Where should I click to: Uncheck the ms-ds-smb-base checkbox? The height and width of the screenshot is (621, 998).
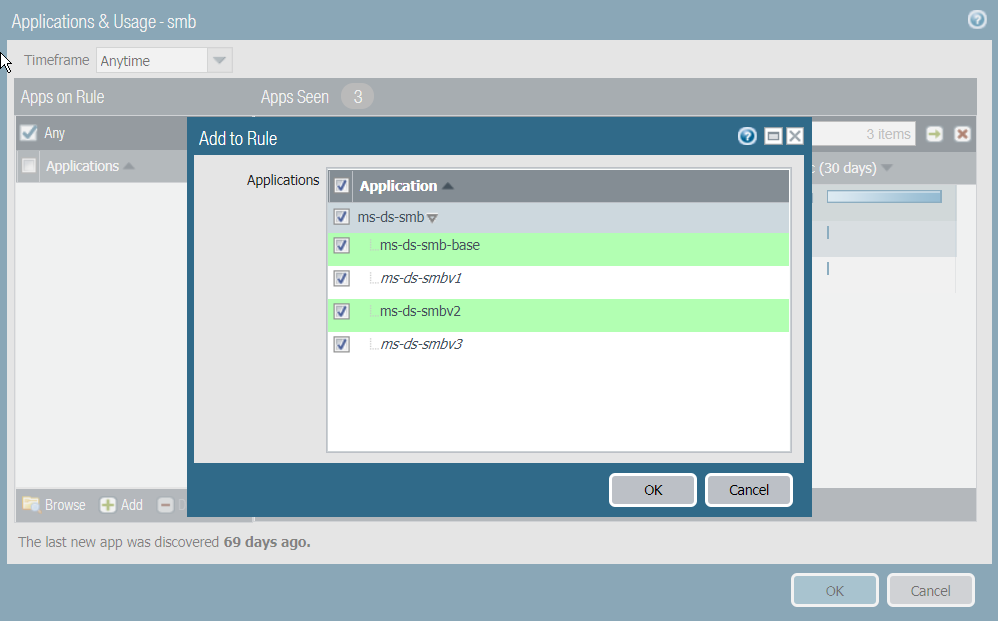(x=342, y=245)
